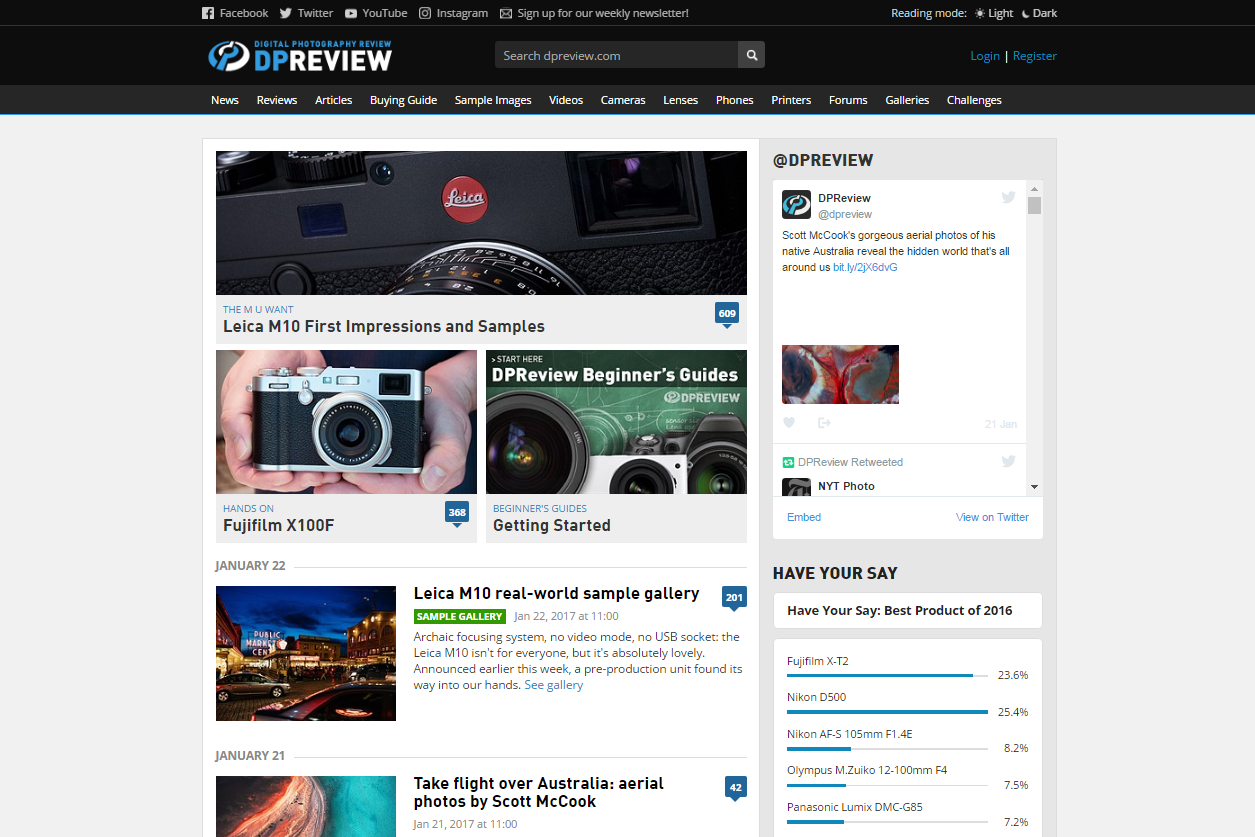Screen dimensions: 1255x837
Task: Open the aerial Australia photo thumbnail
Action: pyautogui.click(x=306, y=806)
